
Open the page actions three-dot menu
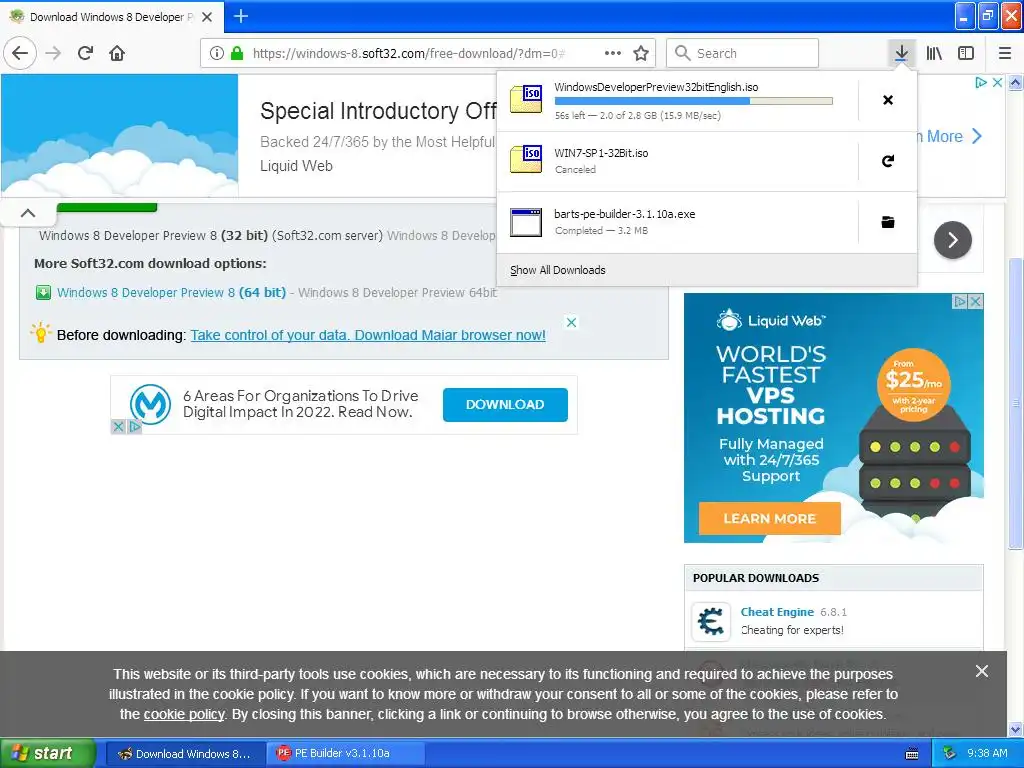click(x=613, y=53)
